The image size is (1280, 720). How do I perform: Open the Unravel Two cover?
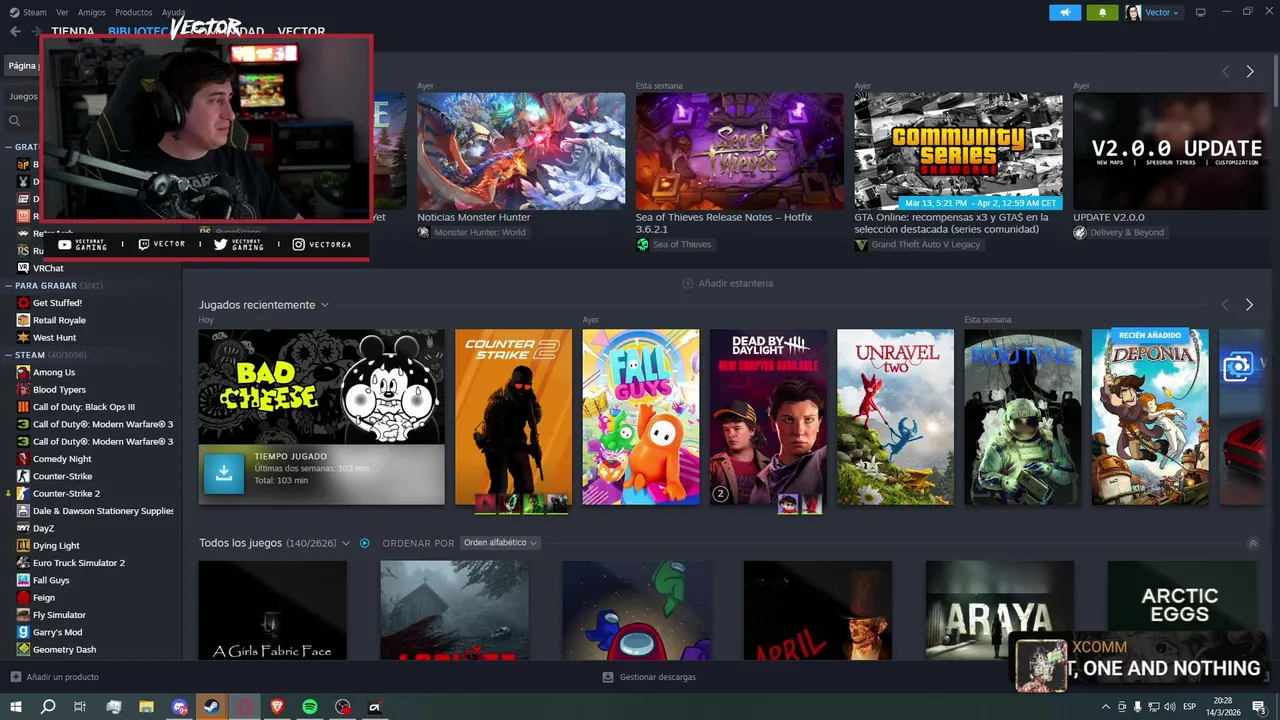click(x=895, y=417)
